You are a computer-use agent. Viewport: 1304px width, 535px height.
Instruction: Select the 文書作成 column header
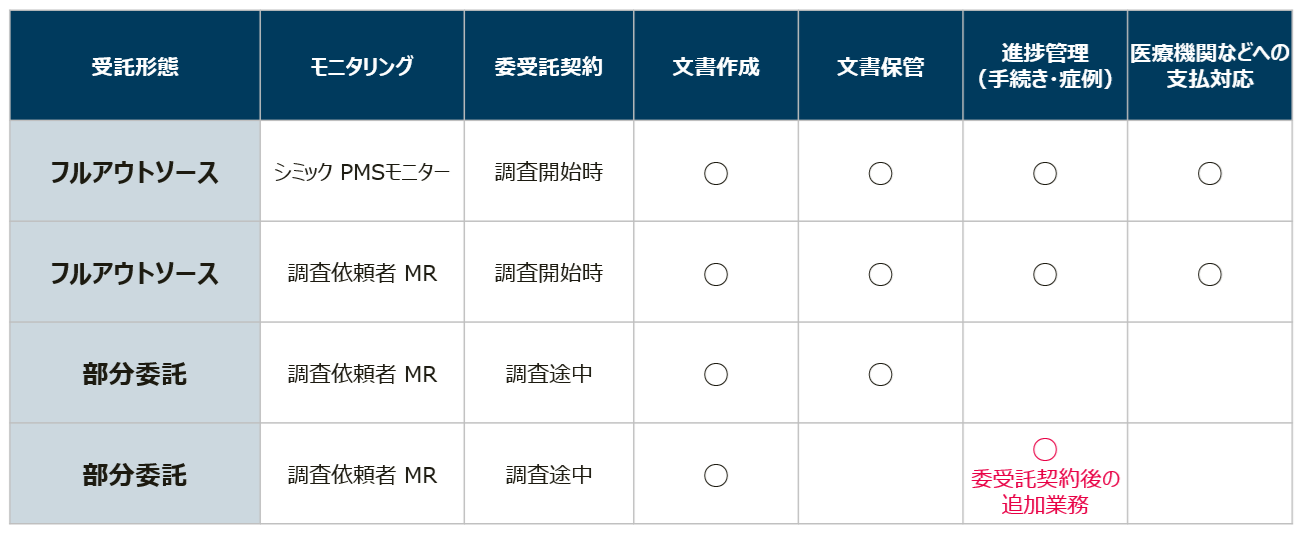[x=716, y=67]
